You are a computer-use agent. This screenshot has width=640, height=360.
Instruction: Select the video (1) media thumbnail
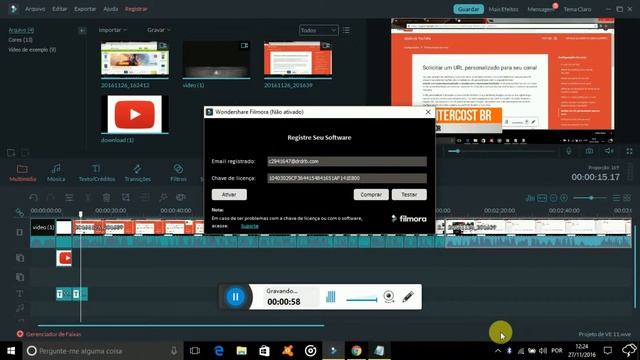coord(216,59)
